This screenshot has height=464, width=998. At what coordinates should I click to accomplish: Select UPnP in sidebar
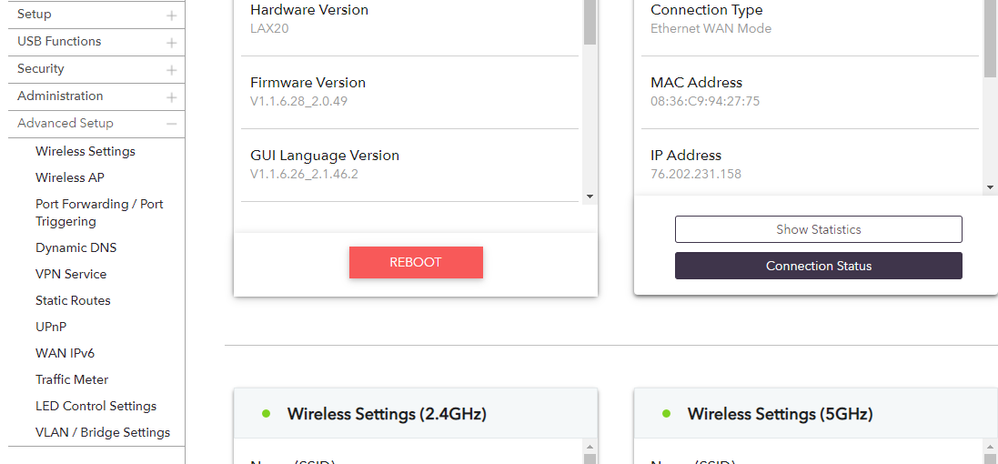(x=51, y=327)
